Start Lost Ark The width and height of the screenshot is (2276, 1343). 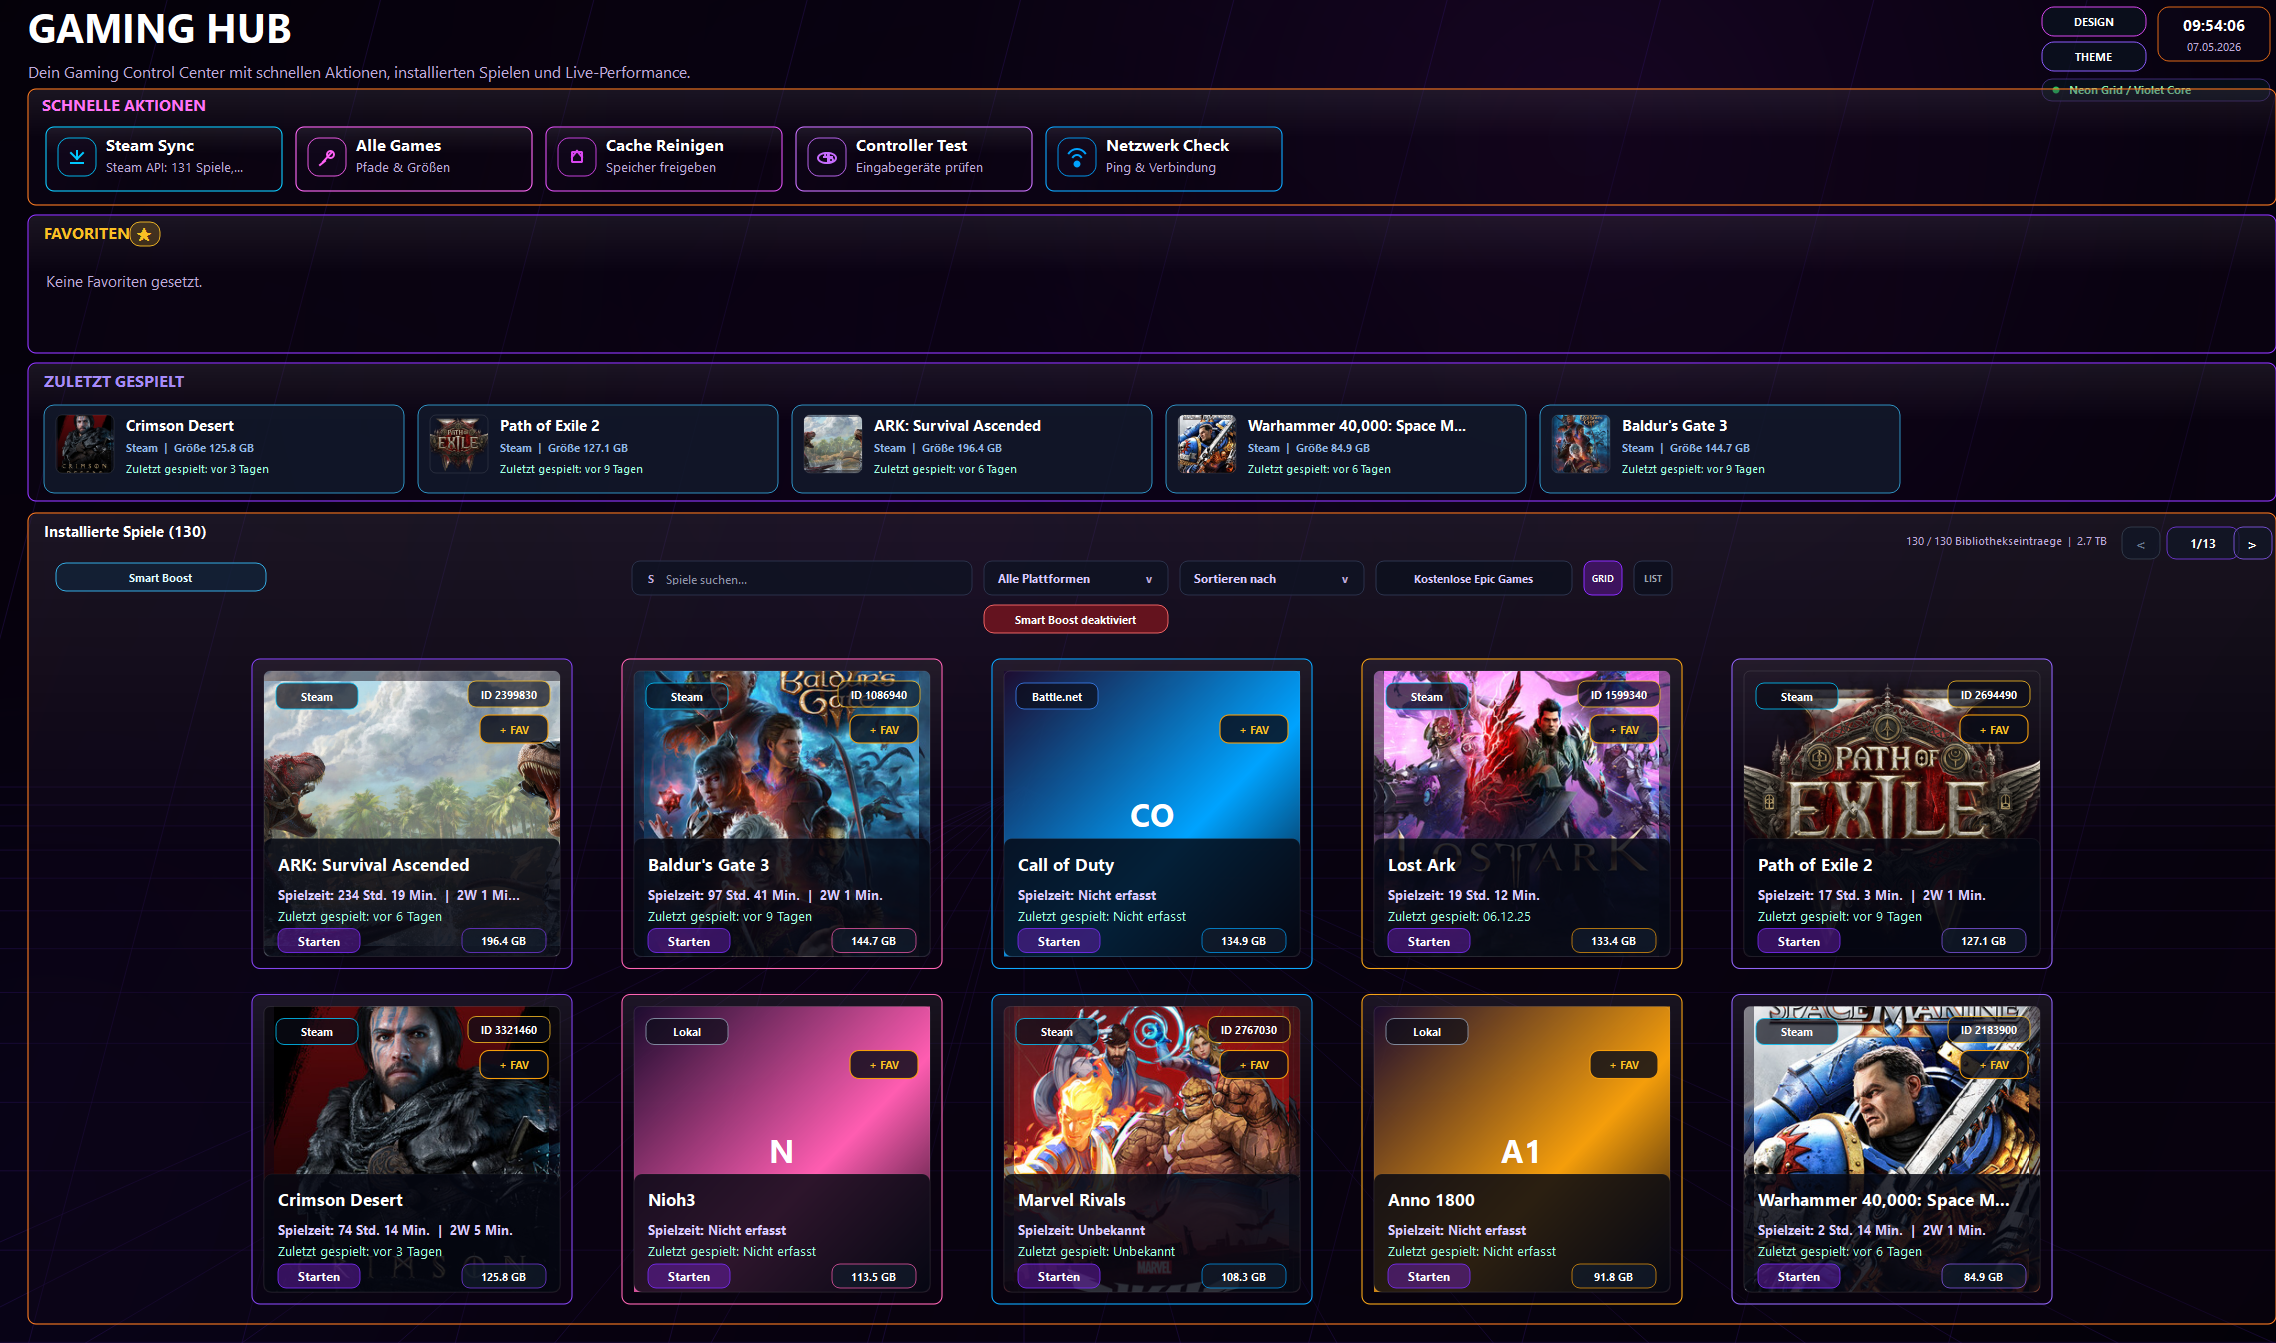pos(1429,941)
